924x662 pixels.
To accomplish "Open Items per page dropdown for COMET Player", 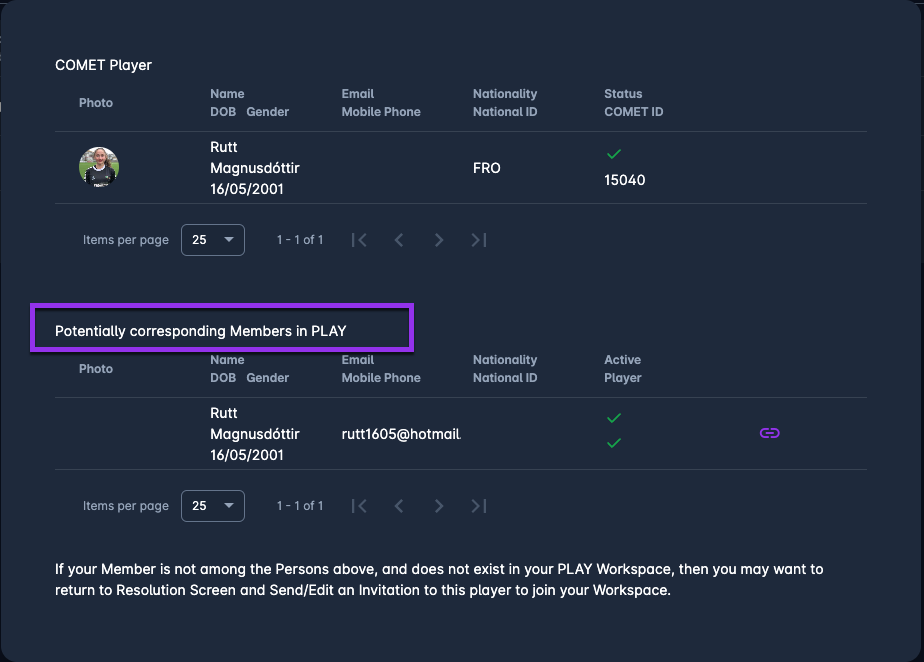I will pos(212,240).
